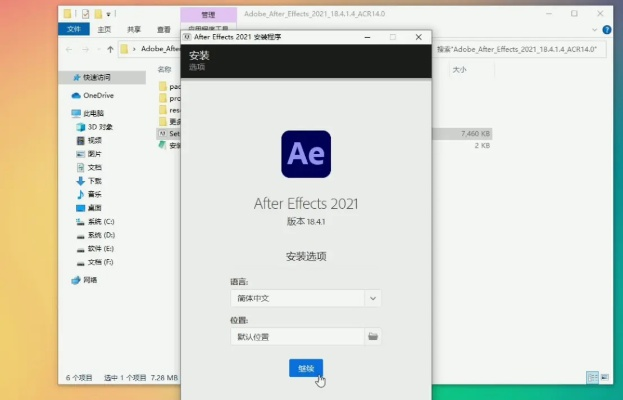
Task: Switch to the 查看 ribbon tab
Action: (x=164, y=29)
